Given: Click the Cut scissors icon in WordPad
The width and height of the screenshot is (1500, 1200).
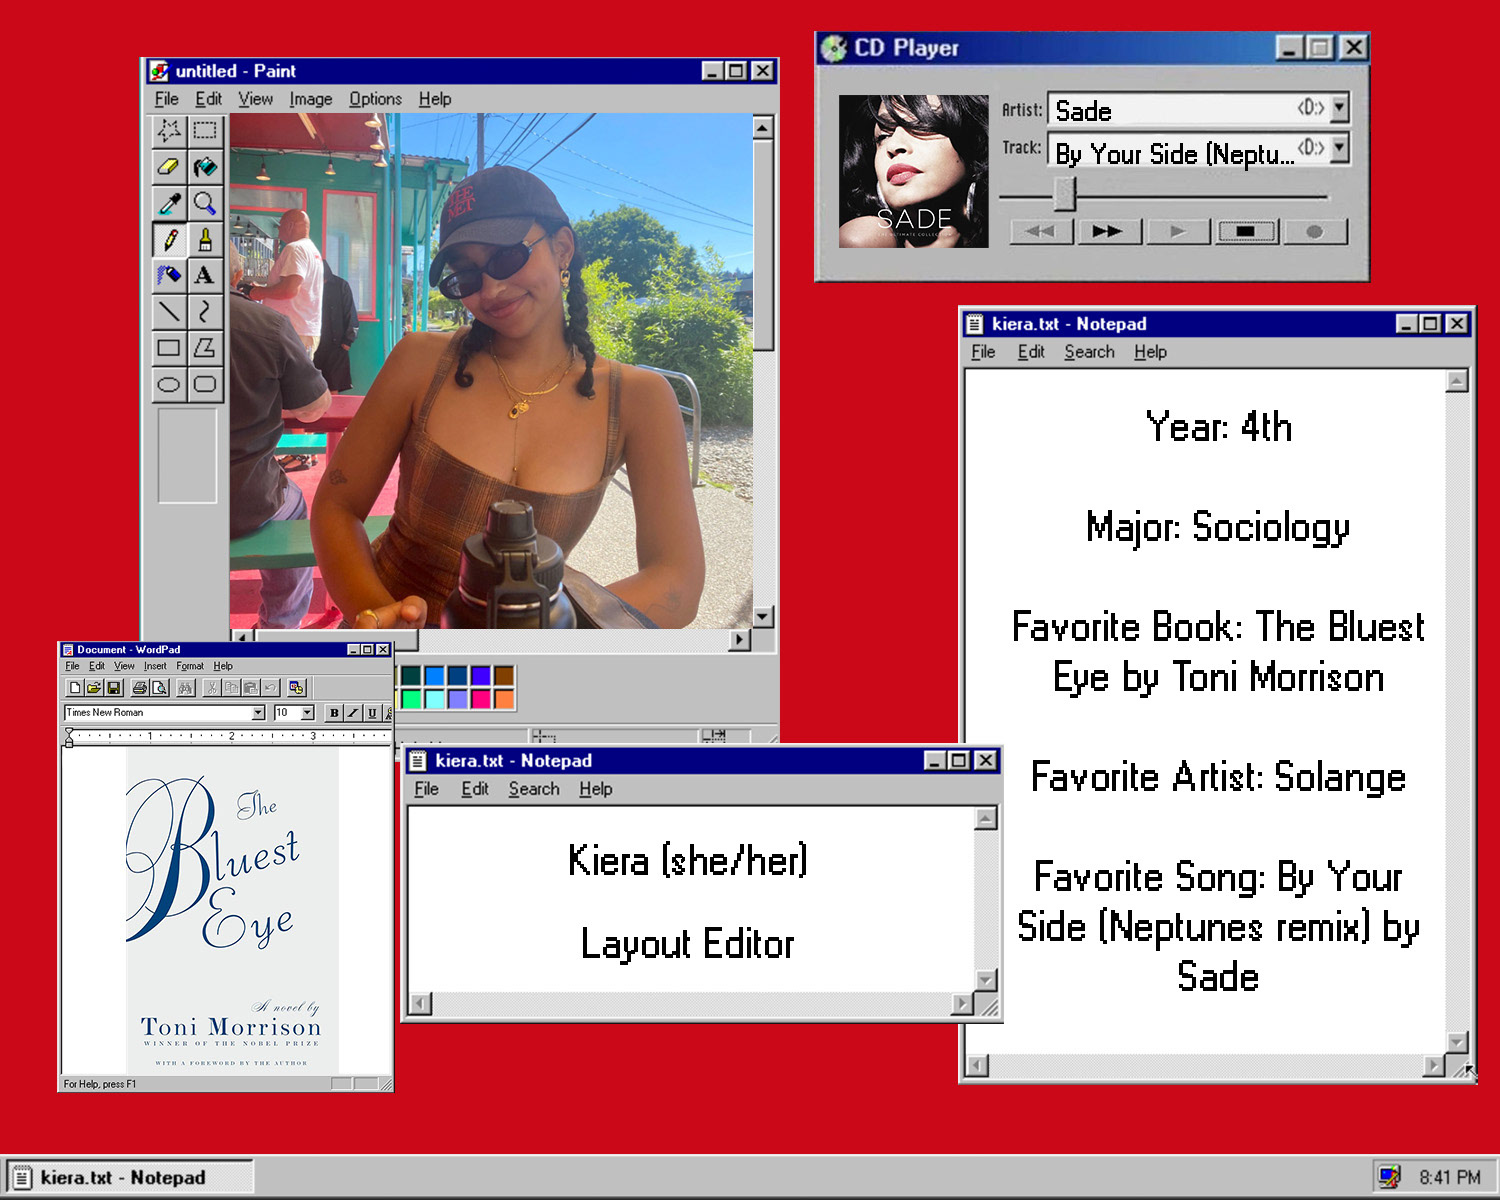Looking at the screenshot, I should pos(212,687).
